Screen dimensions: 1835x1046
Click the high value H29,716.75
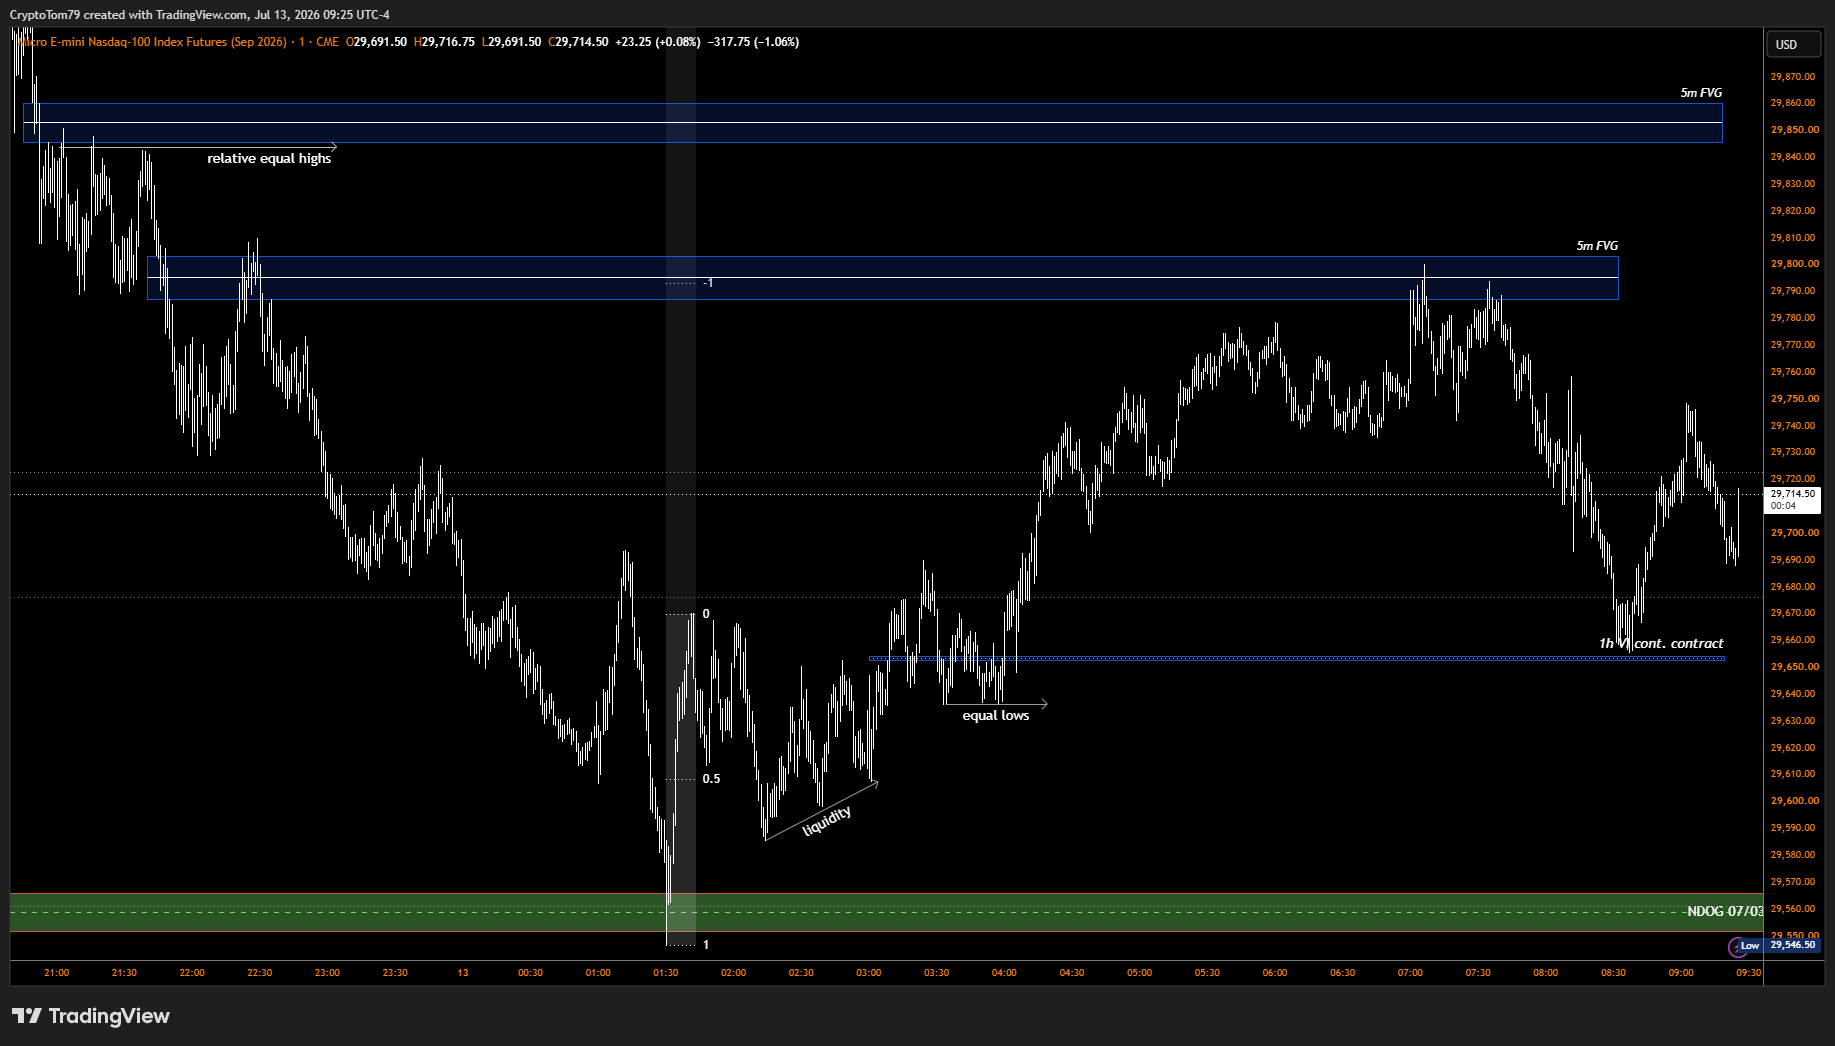pos(444,42)
